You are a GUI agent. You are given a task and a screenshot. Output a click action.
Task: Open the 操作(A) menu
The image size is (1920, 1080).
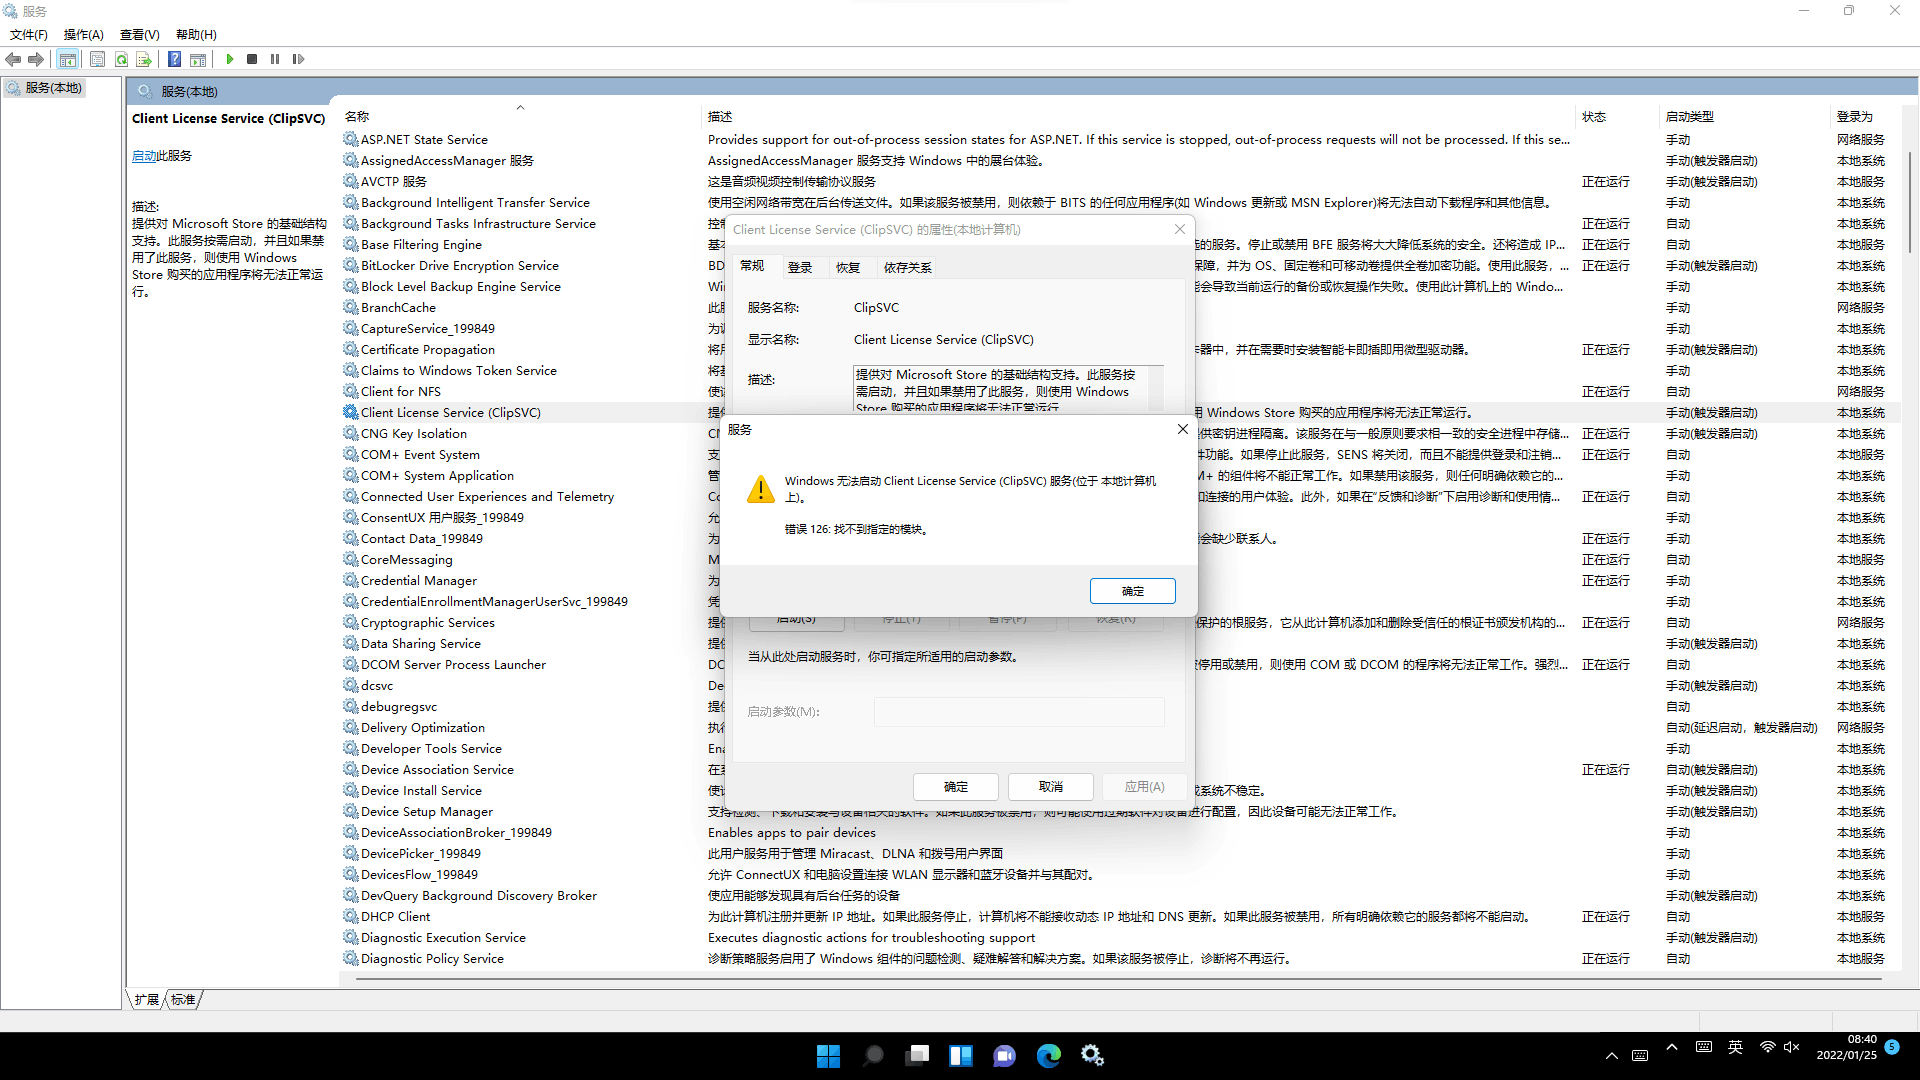pos(84,35)
